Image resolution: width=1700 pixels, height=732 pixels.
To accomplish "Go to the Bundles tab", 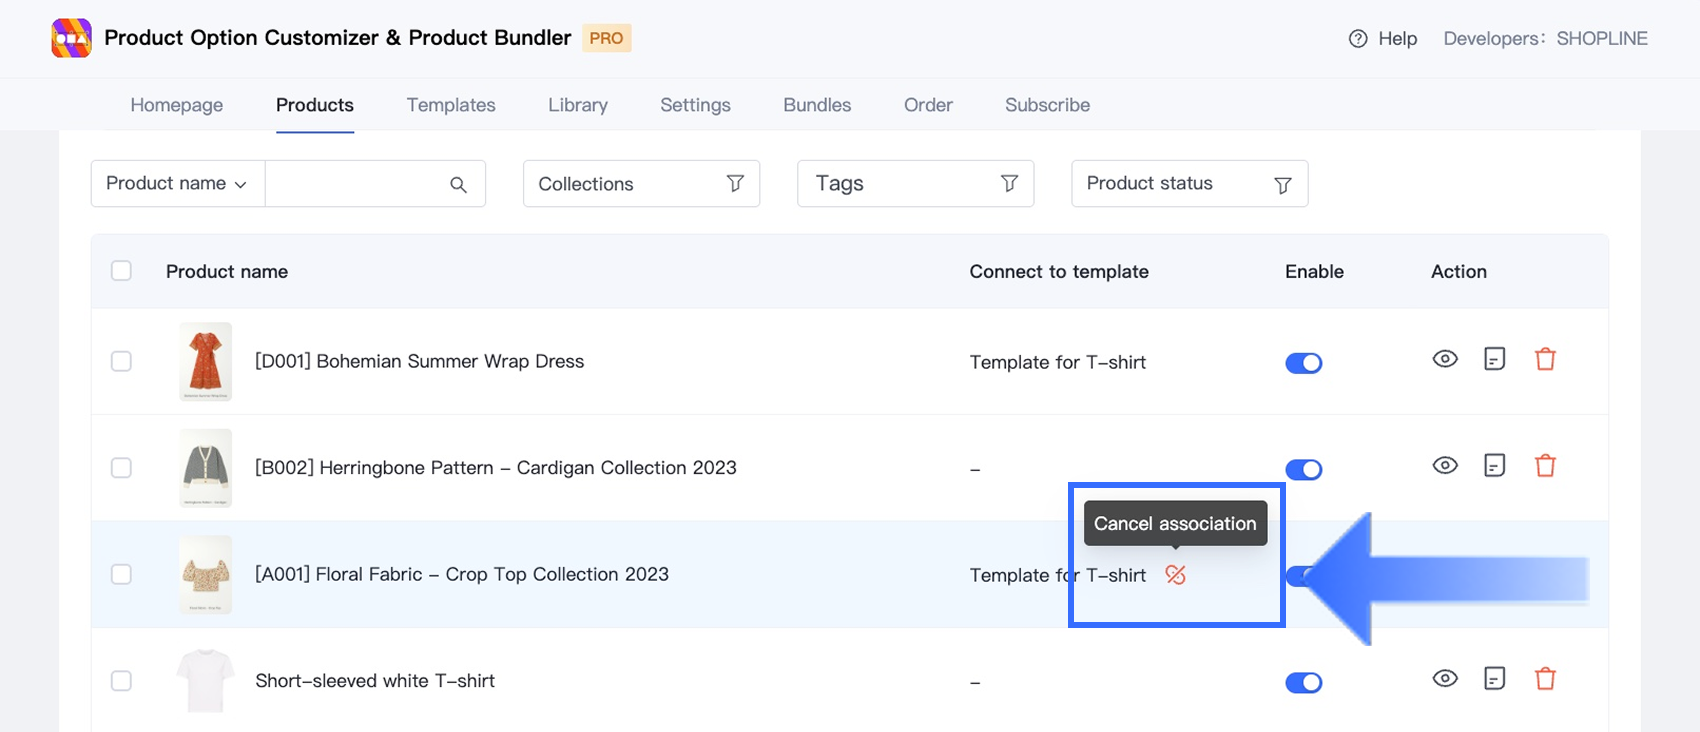I will 817,105.
